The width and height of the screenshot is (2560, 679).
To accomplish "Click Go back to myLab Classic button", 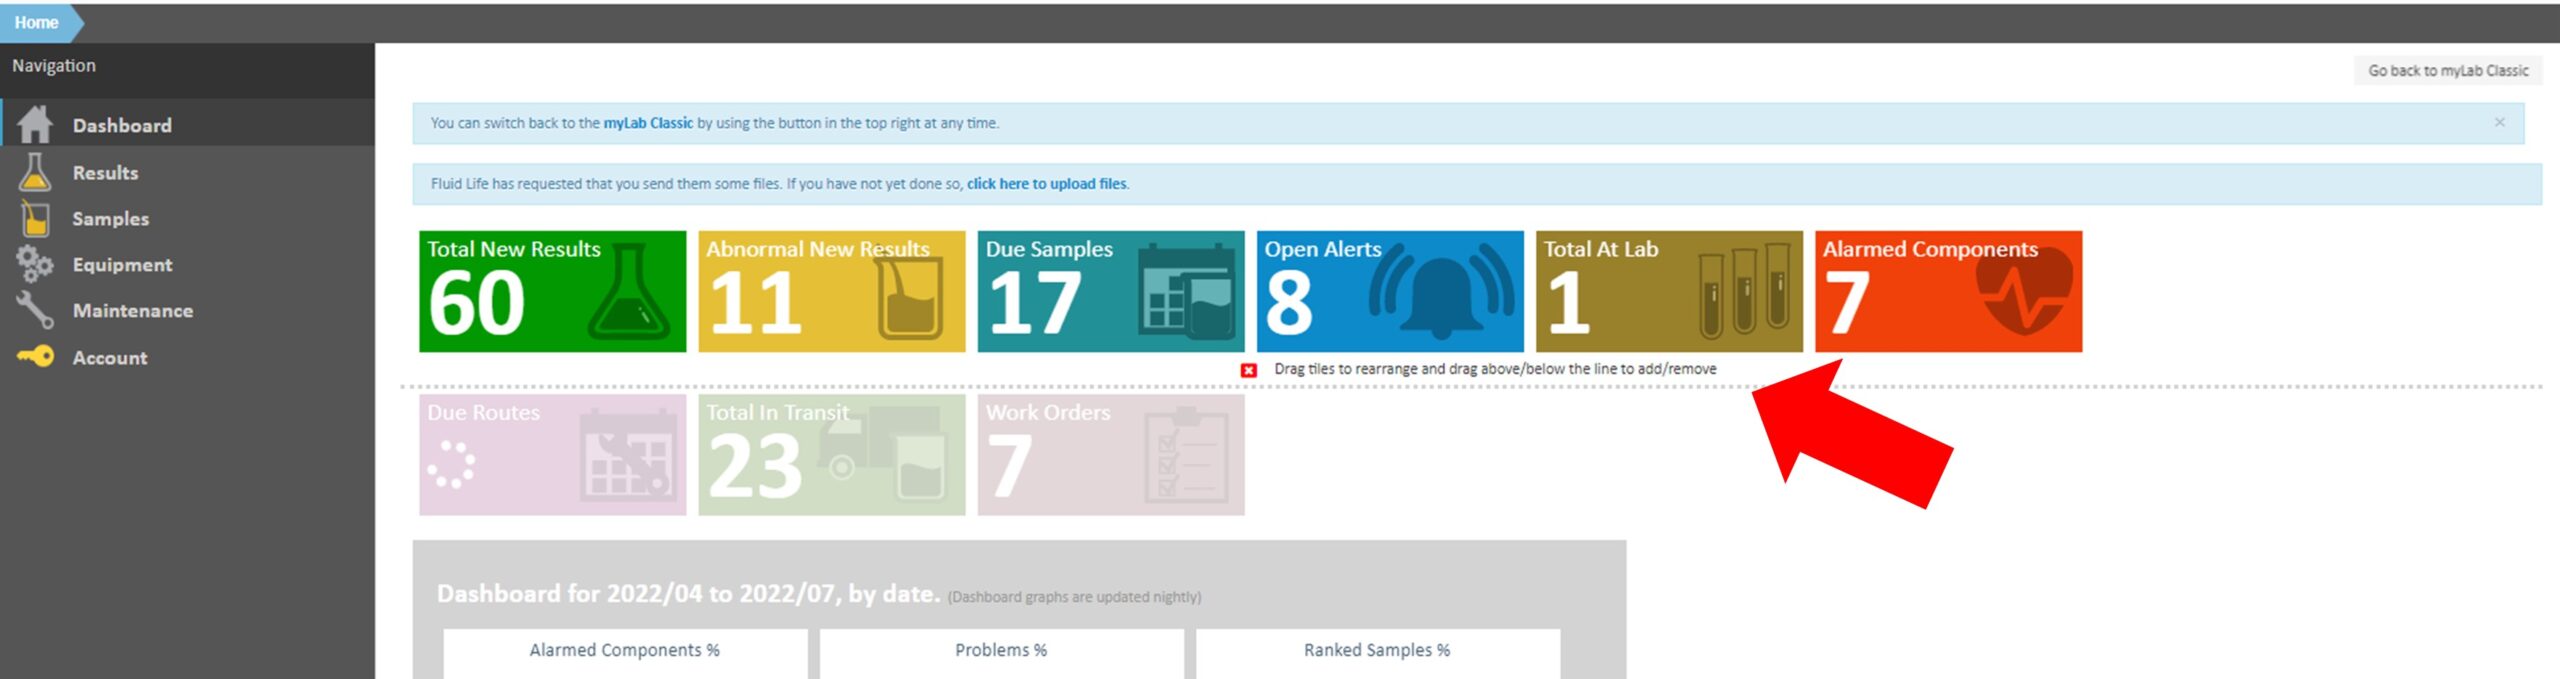I will (x=2447, y=71).
